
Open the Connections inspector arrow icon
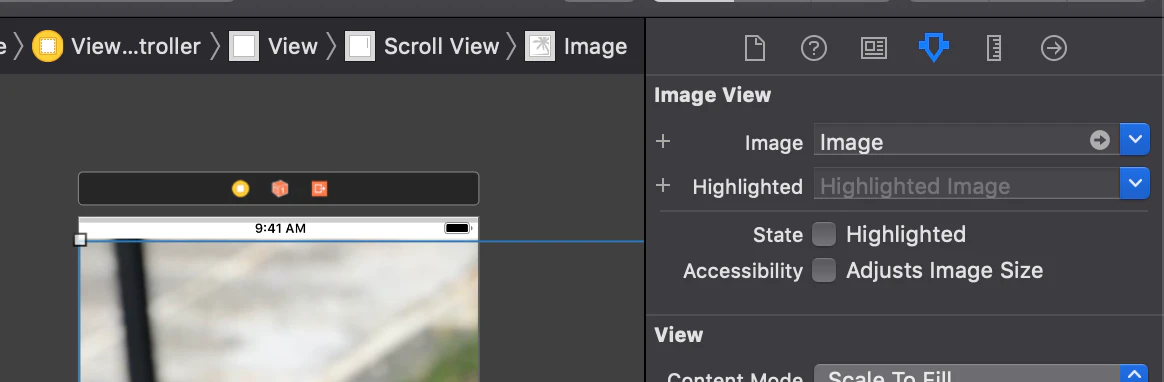[x=1053, y=48]
